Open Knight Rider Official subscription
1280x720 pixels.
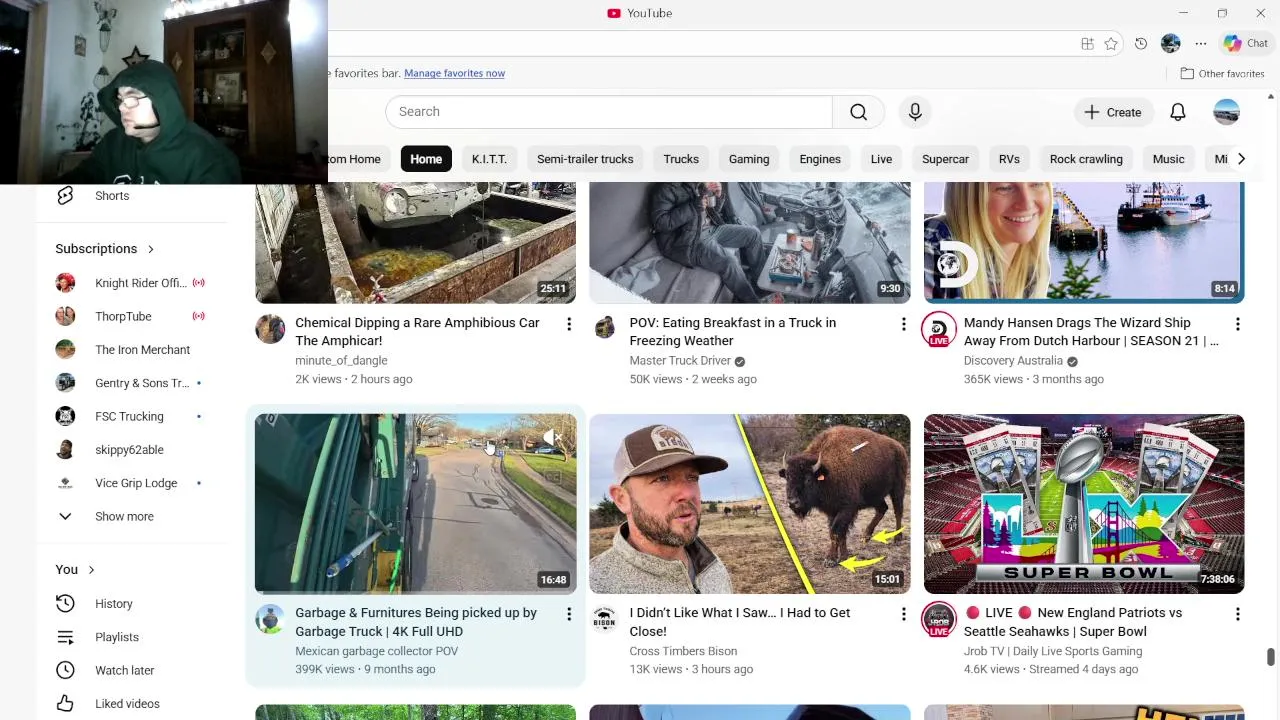[132, 283]
